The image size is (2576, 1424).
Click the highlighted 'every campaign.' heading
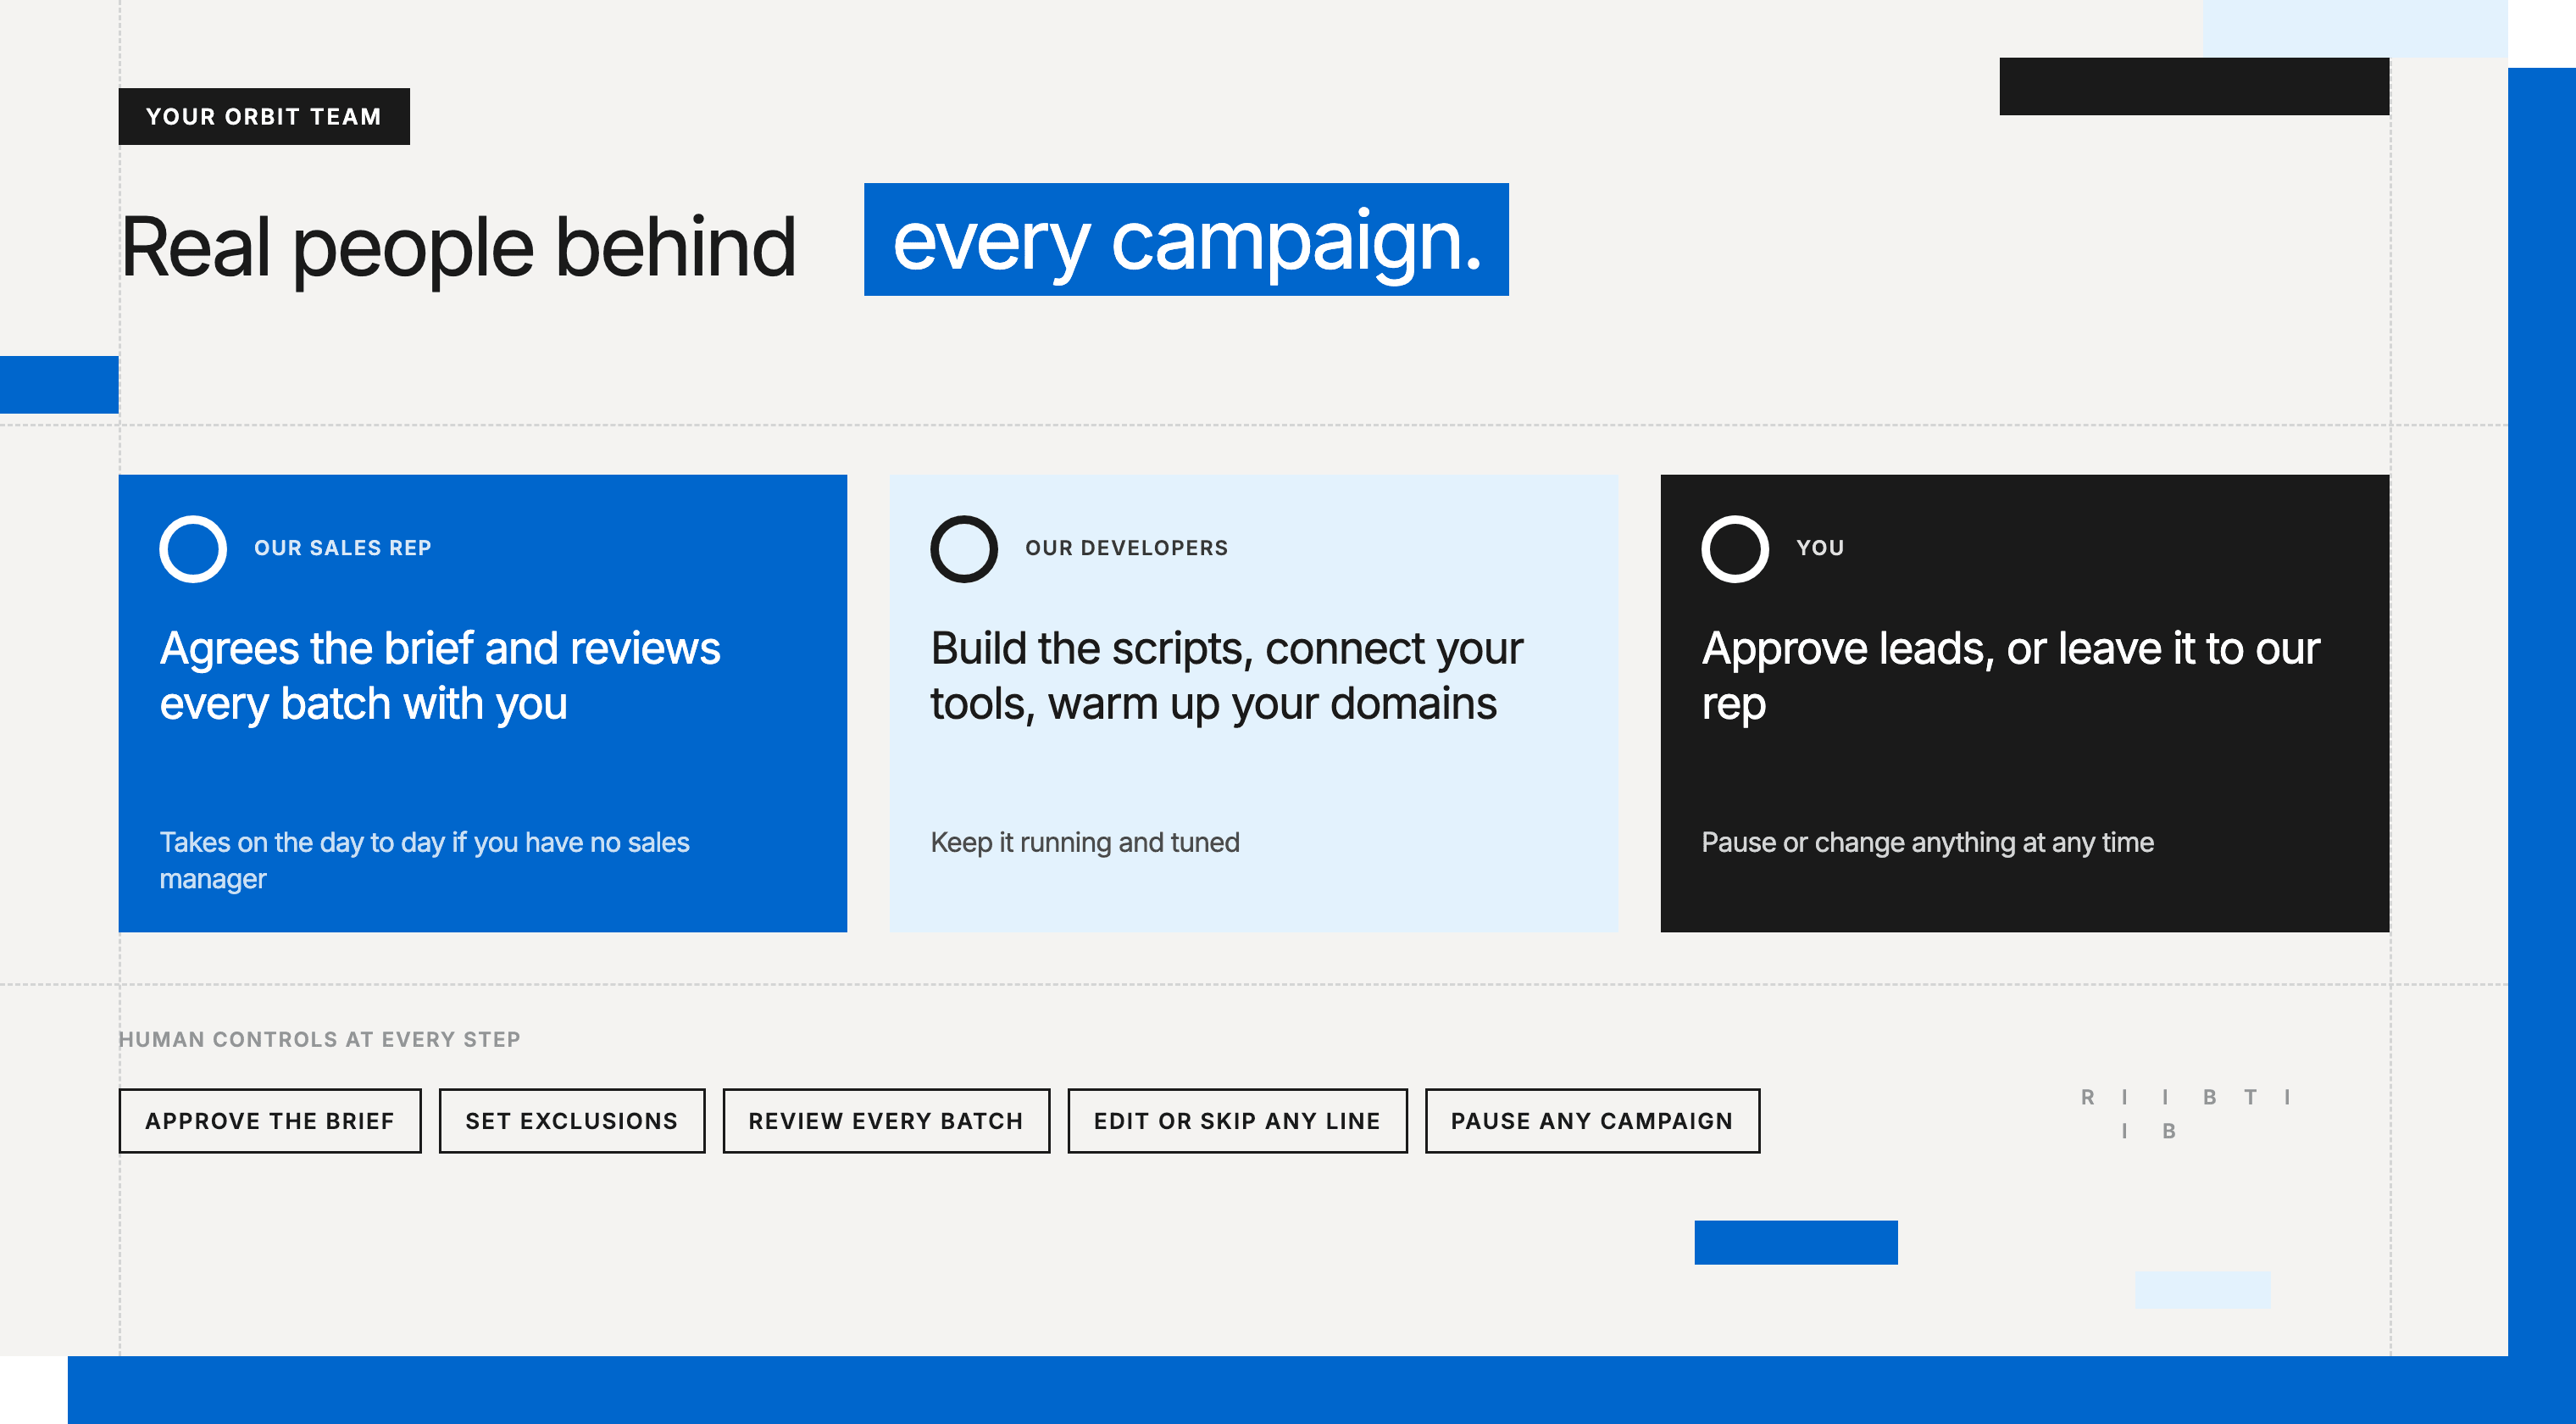point(1186,240)
